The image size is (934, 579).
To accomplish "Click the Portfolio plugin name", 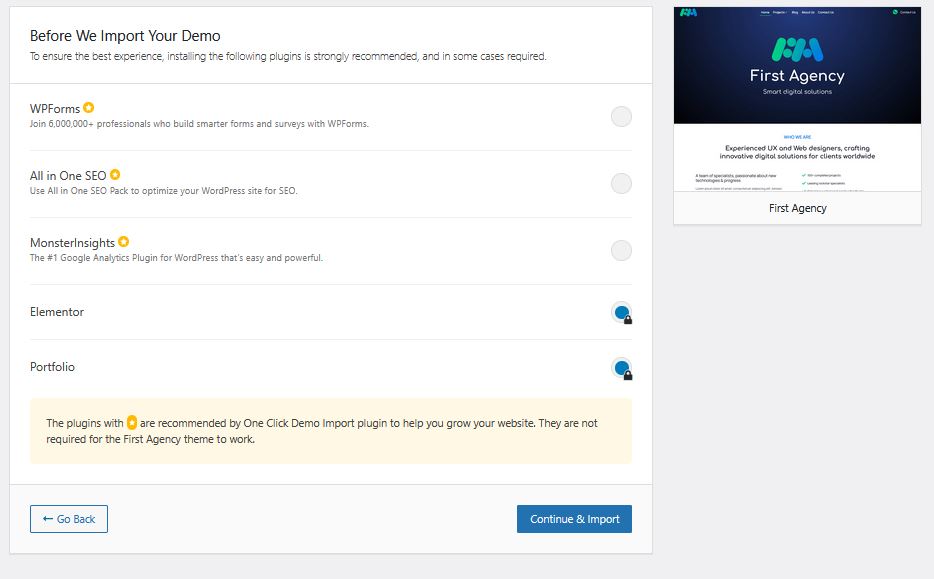I will click(52, 367).
